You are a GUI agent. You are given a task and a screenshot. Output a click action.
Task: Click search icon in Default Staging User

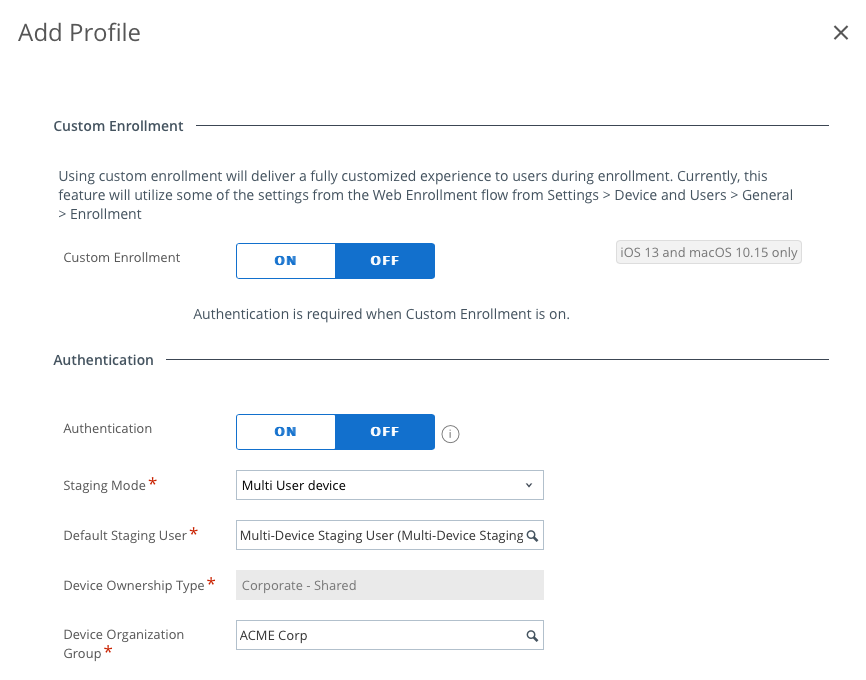click(533, 536)
